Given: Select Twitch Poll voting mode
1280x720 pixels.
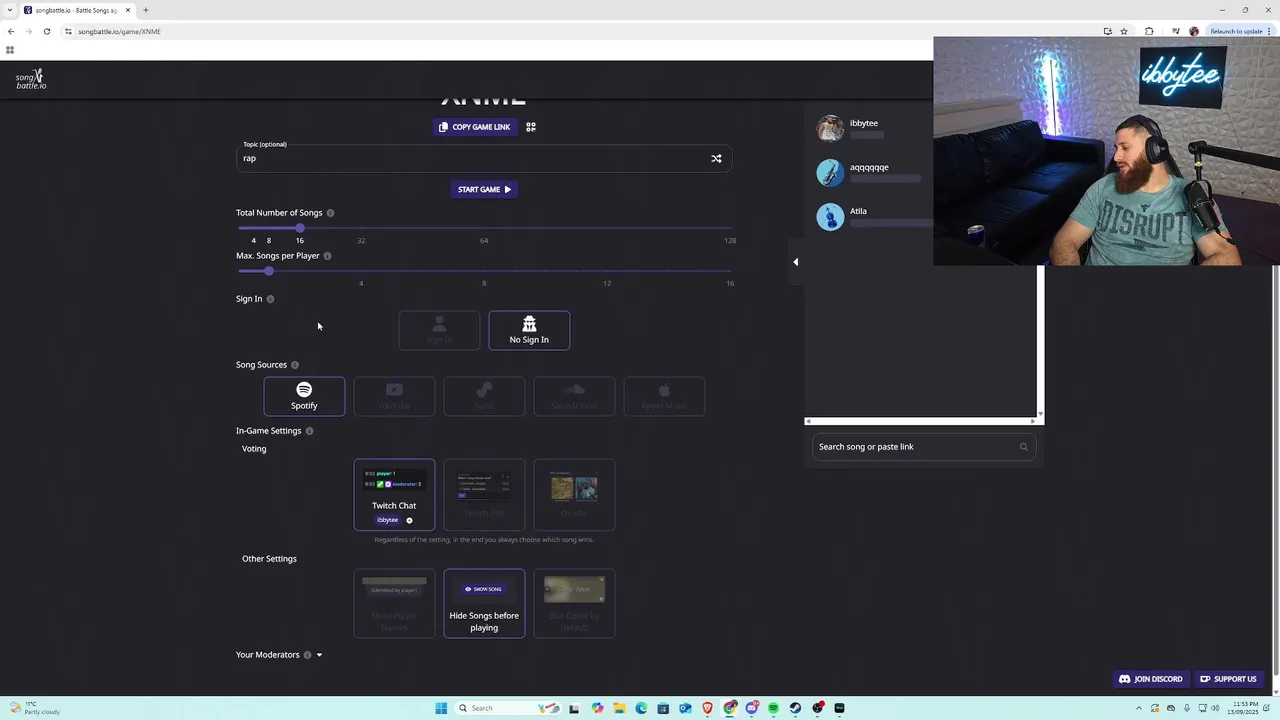Looking at the screenshot, I should (x=484, y=494).
